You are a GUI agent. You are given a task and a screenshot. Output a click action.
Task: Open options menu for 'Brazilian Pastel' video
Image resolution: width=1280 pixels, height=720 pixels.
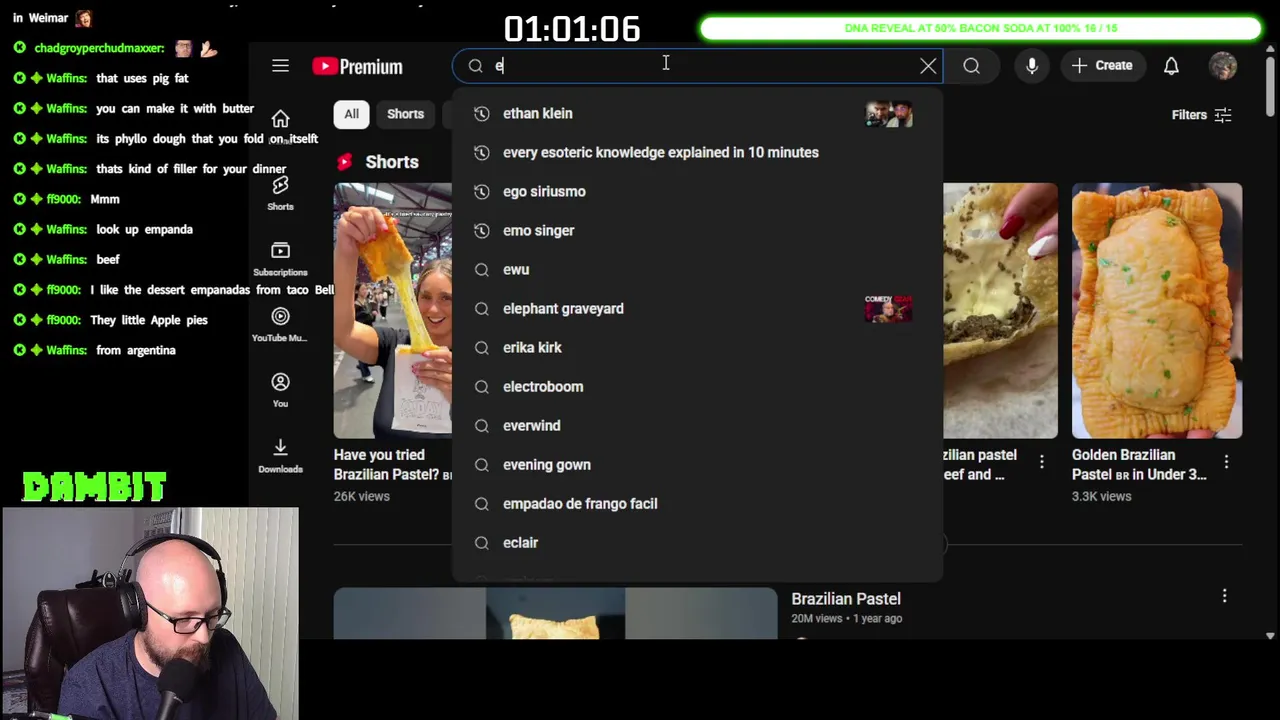(x=1224, y=596)
